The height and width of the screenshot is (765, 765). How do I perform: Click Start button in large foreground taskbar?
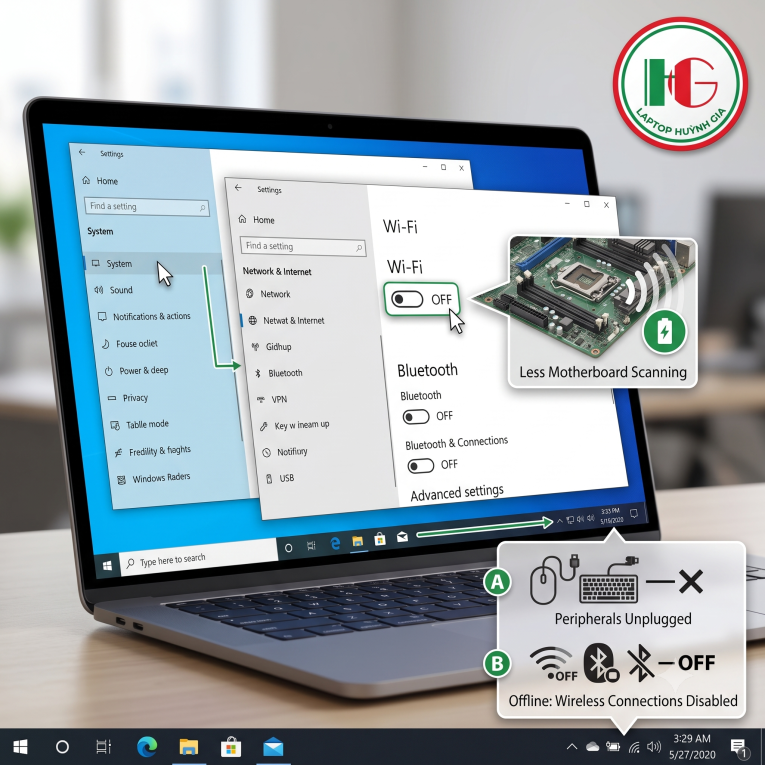pyautogui.click(x=20, y=746)
